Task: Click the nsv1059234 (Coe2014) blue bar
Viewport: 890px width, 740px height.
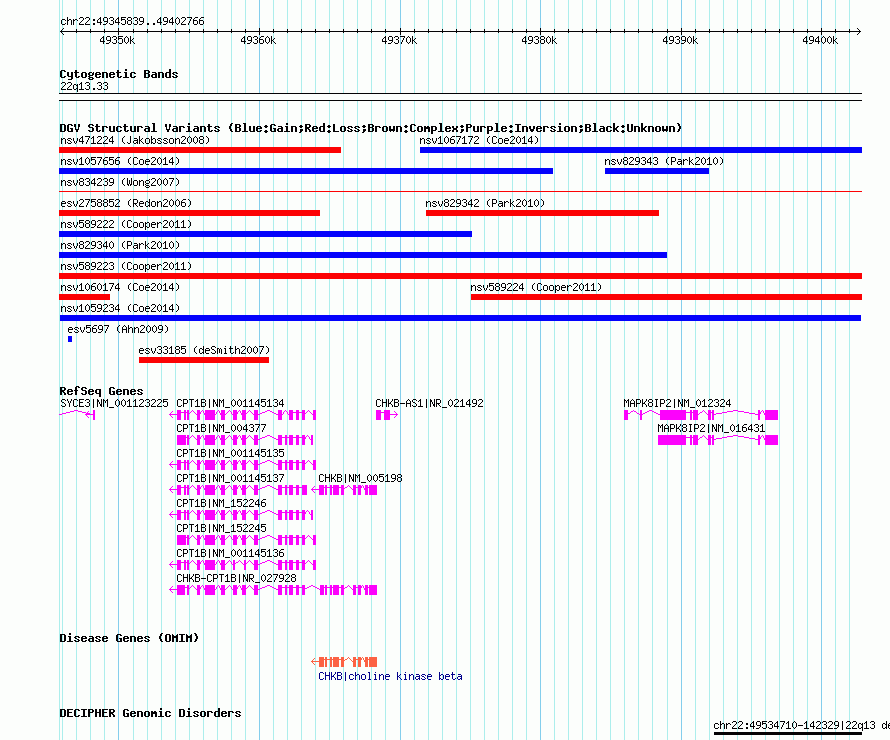Action: click(x=460, y=318)
